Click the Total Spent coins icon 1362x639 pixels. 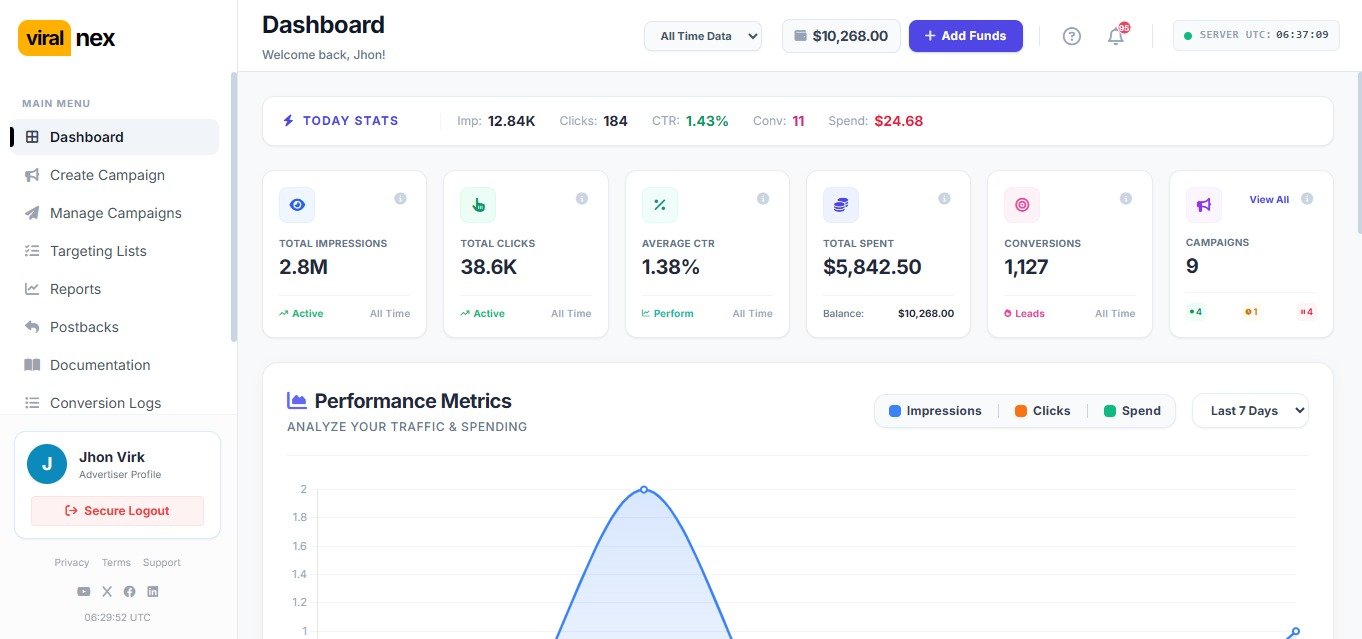[x=841, y=205]
